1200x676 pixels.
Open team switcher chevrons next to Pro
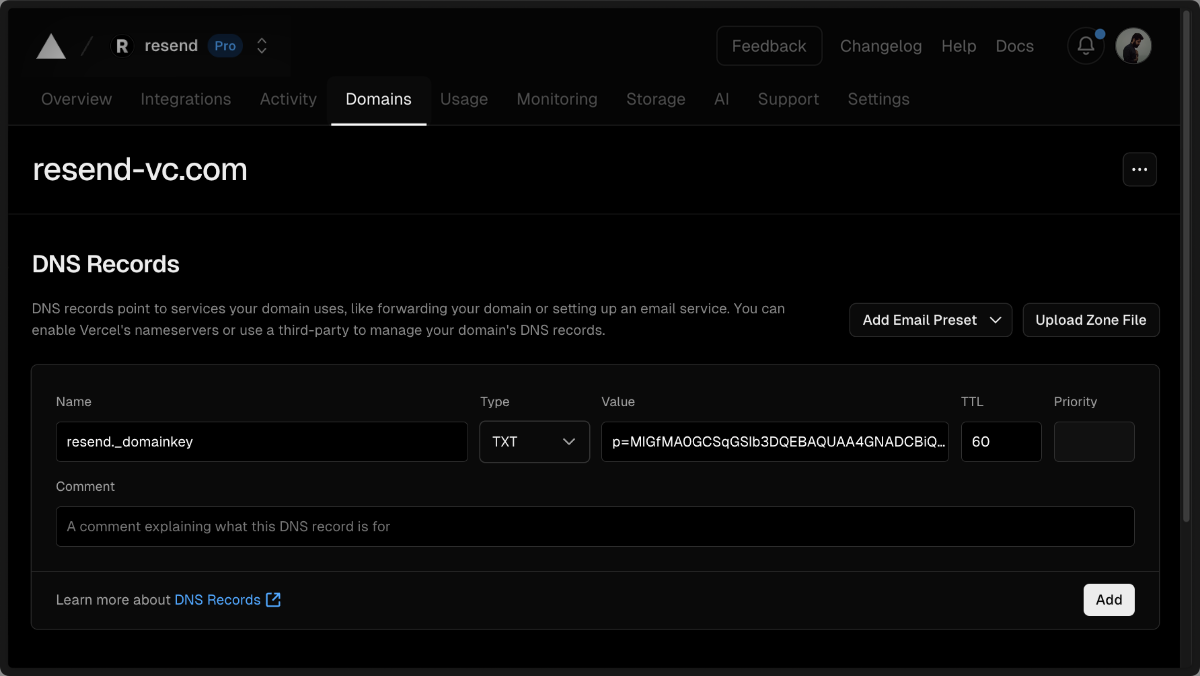pyautogui.click(x=262, y=46)
